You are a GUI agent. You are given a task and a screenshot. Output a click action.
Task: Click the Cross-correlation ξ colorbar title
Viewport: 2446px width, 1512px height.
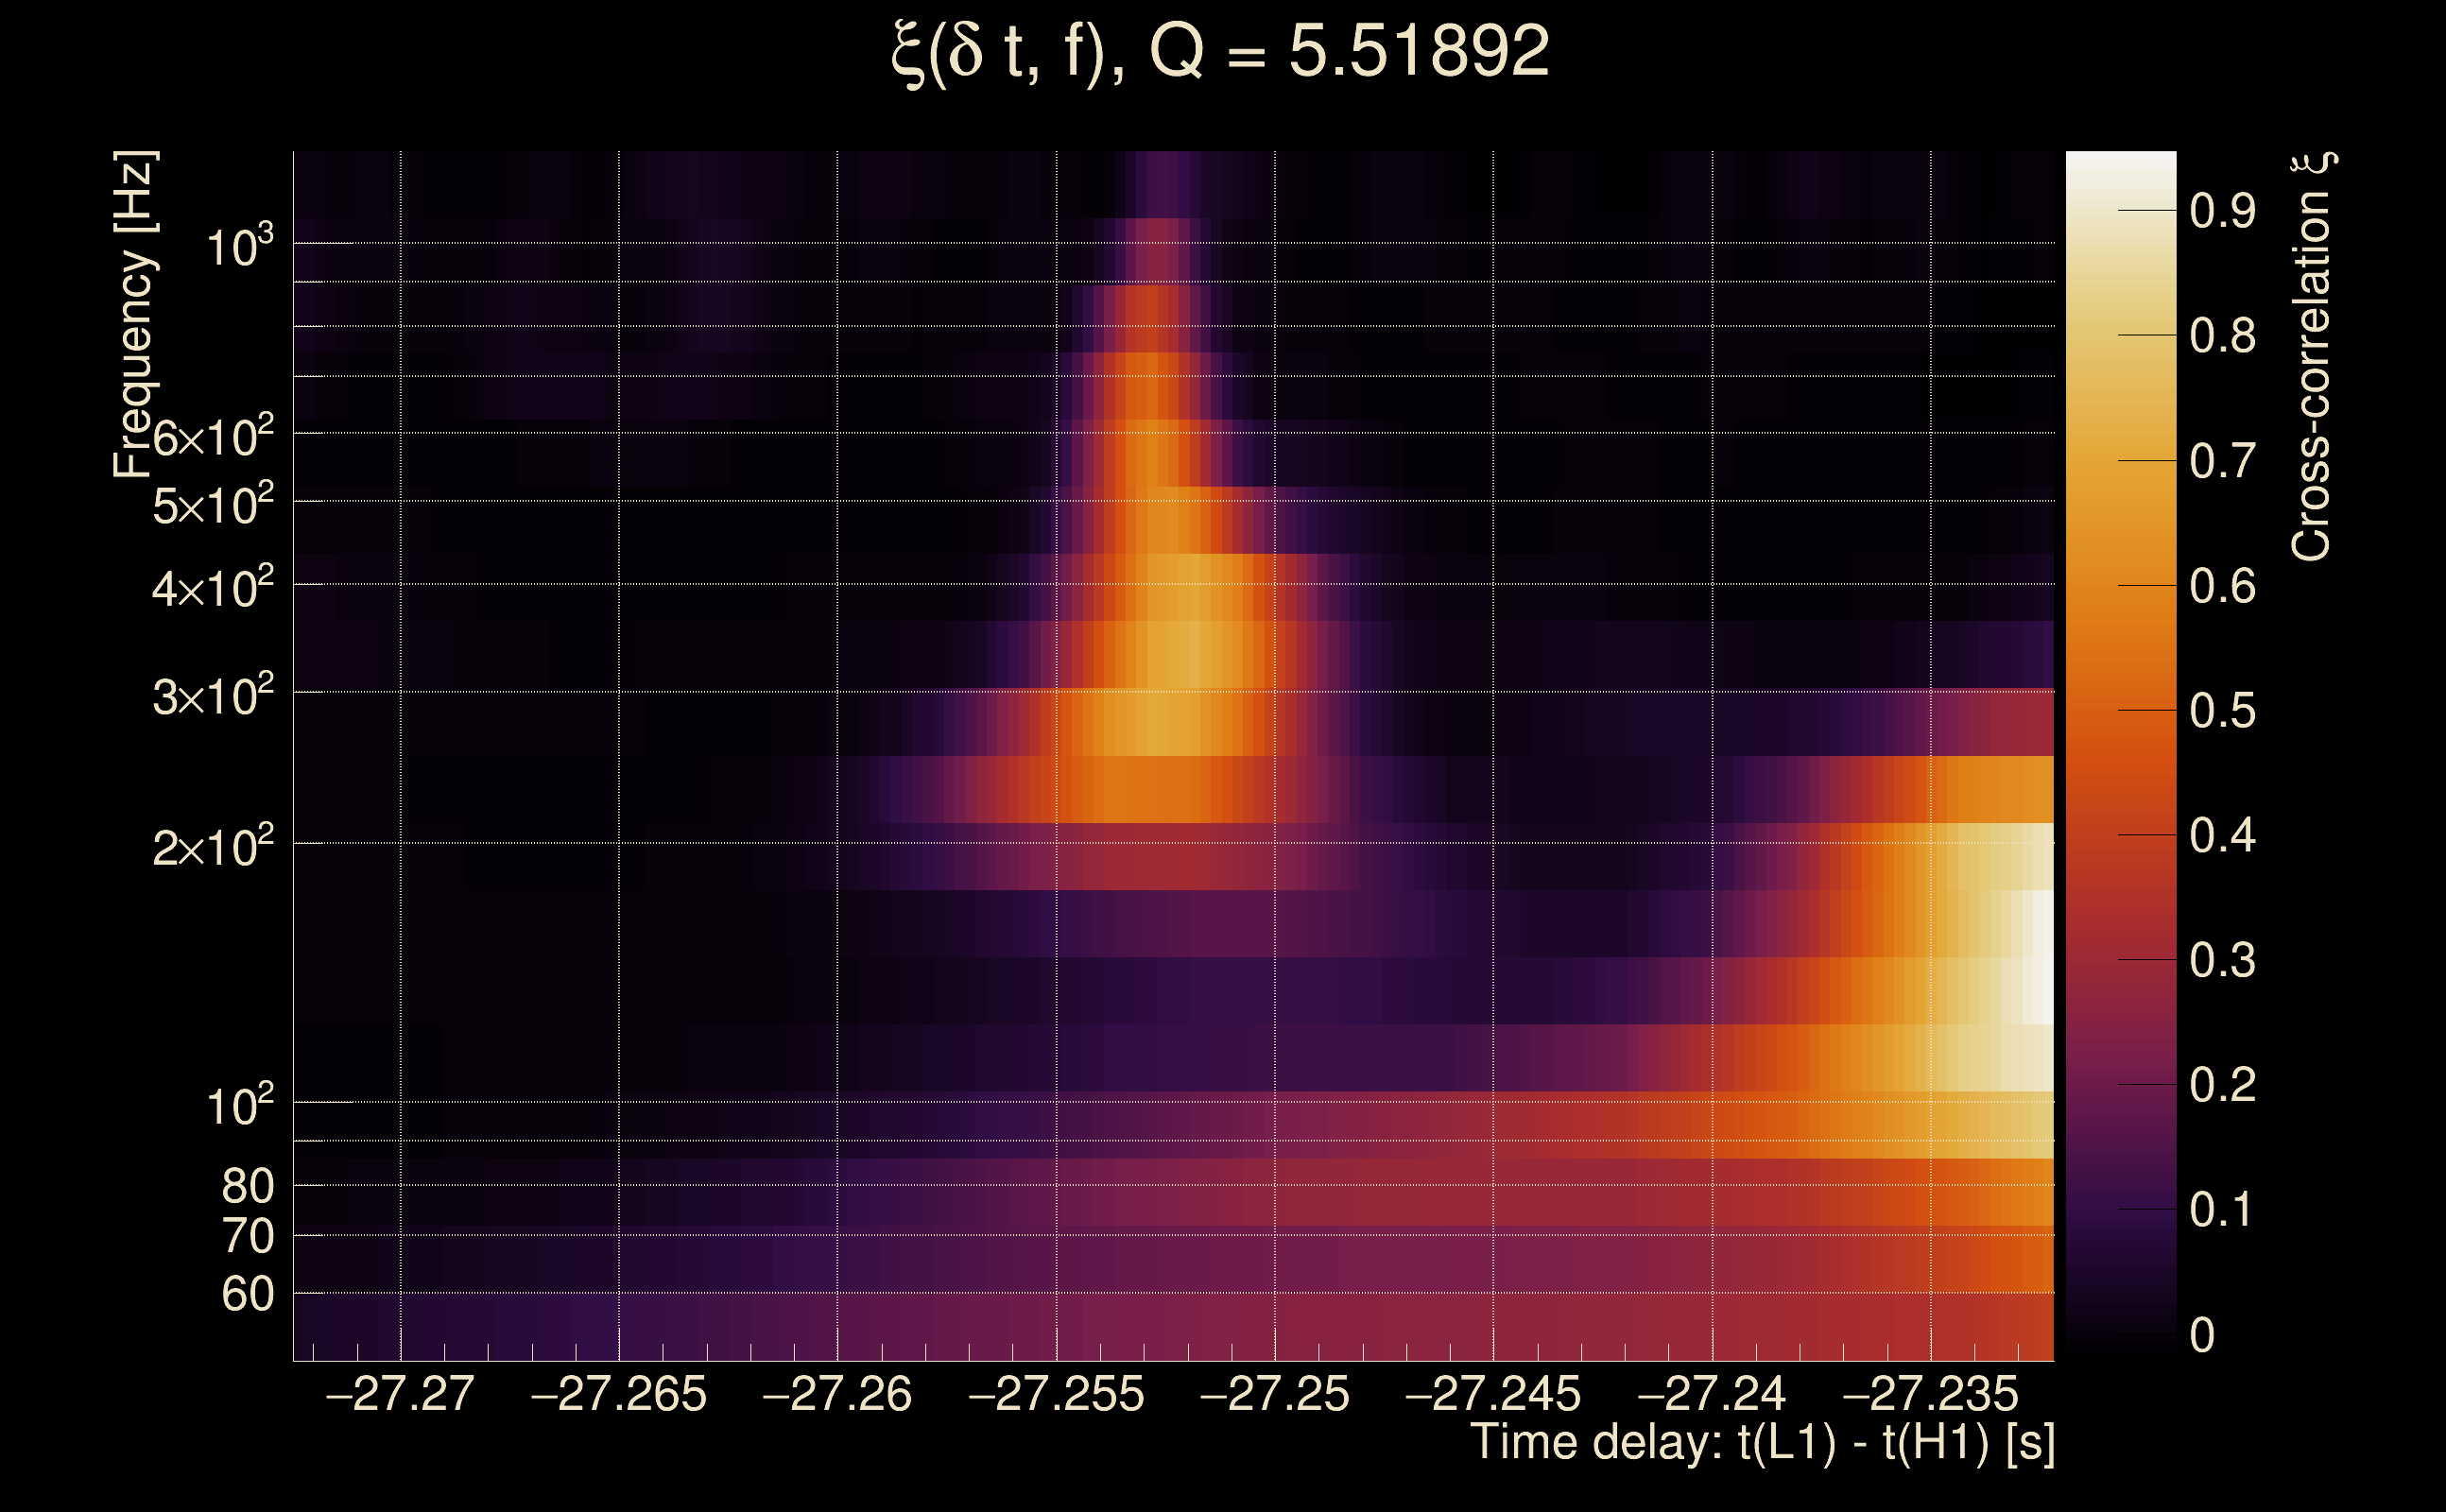tap(2312, 357)
